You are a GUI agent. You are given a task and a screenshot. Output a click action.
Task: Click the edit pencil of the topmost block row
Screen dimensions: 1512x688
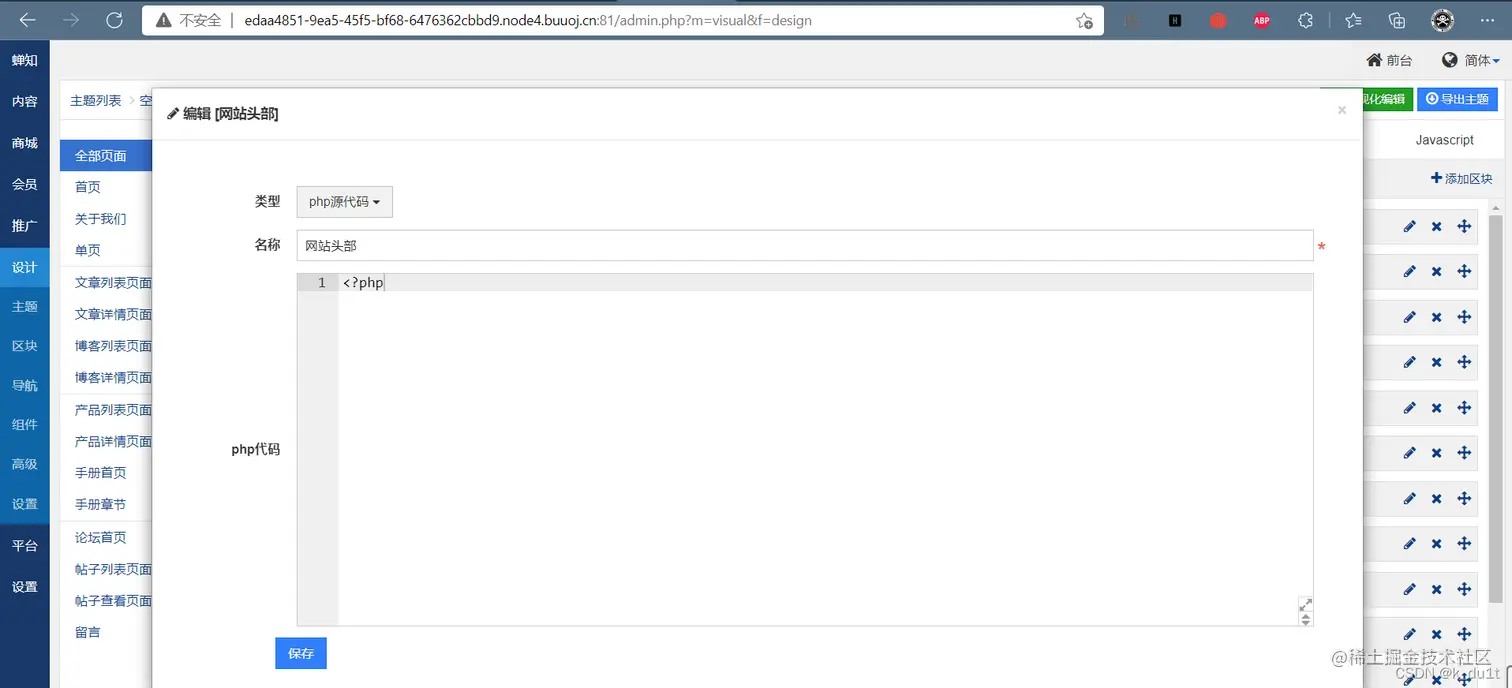tap(1410, 226)
